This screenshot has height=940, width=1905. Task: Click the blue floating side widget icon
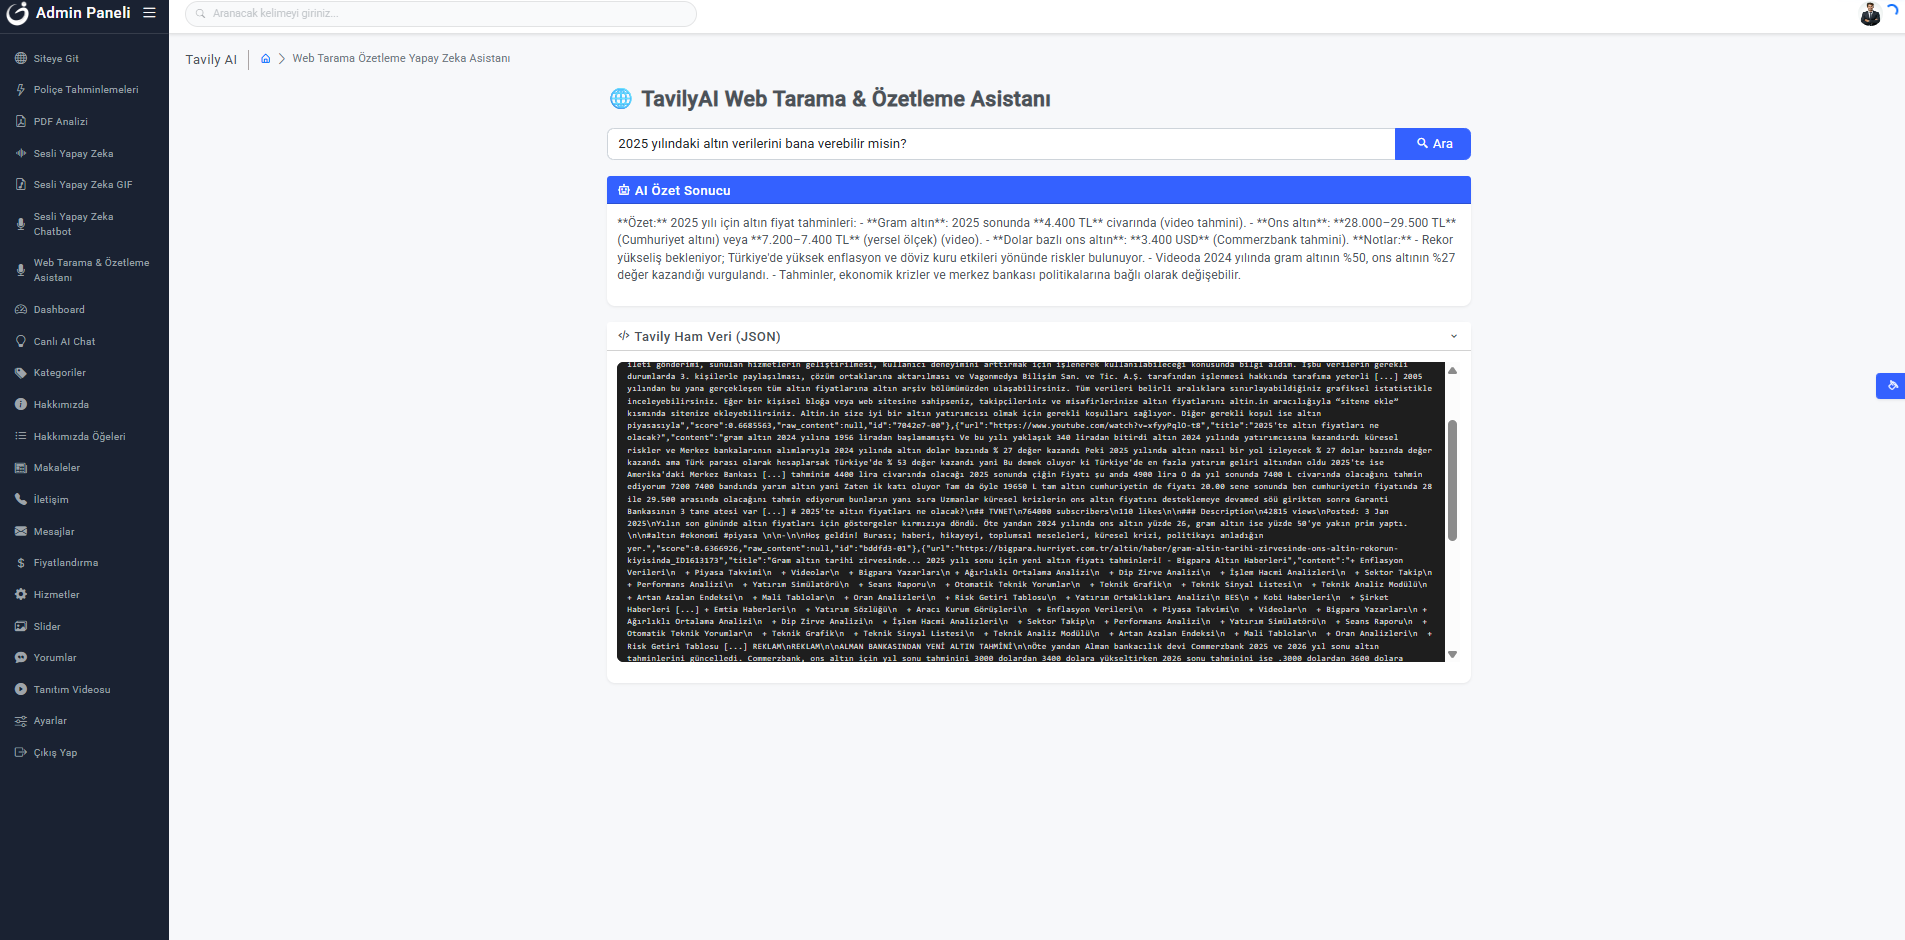1891,386
